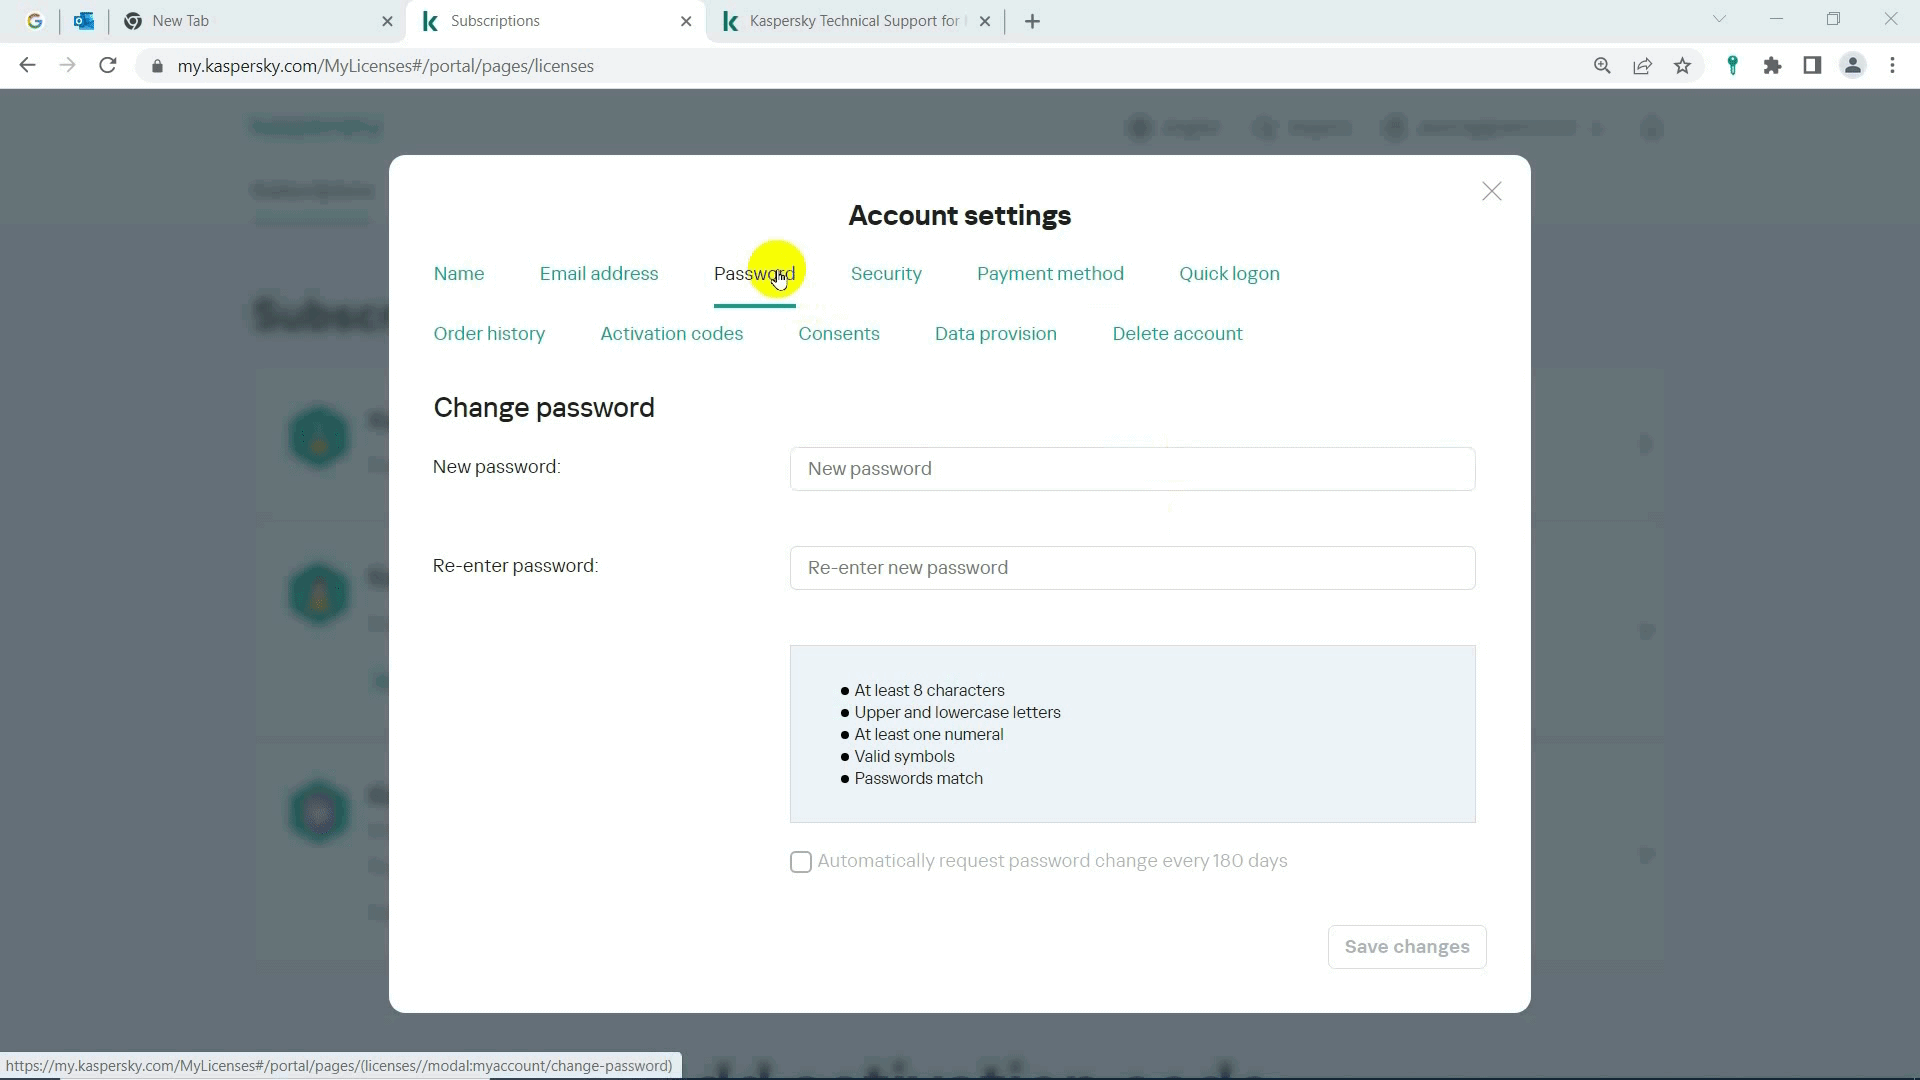Open a new browser tab
This screenshot has width=1920, height=1080.
(x=1032, y=21)
